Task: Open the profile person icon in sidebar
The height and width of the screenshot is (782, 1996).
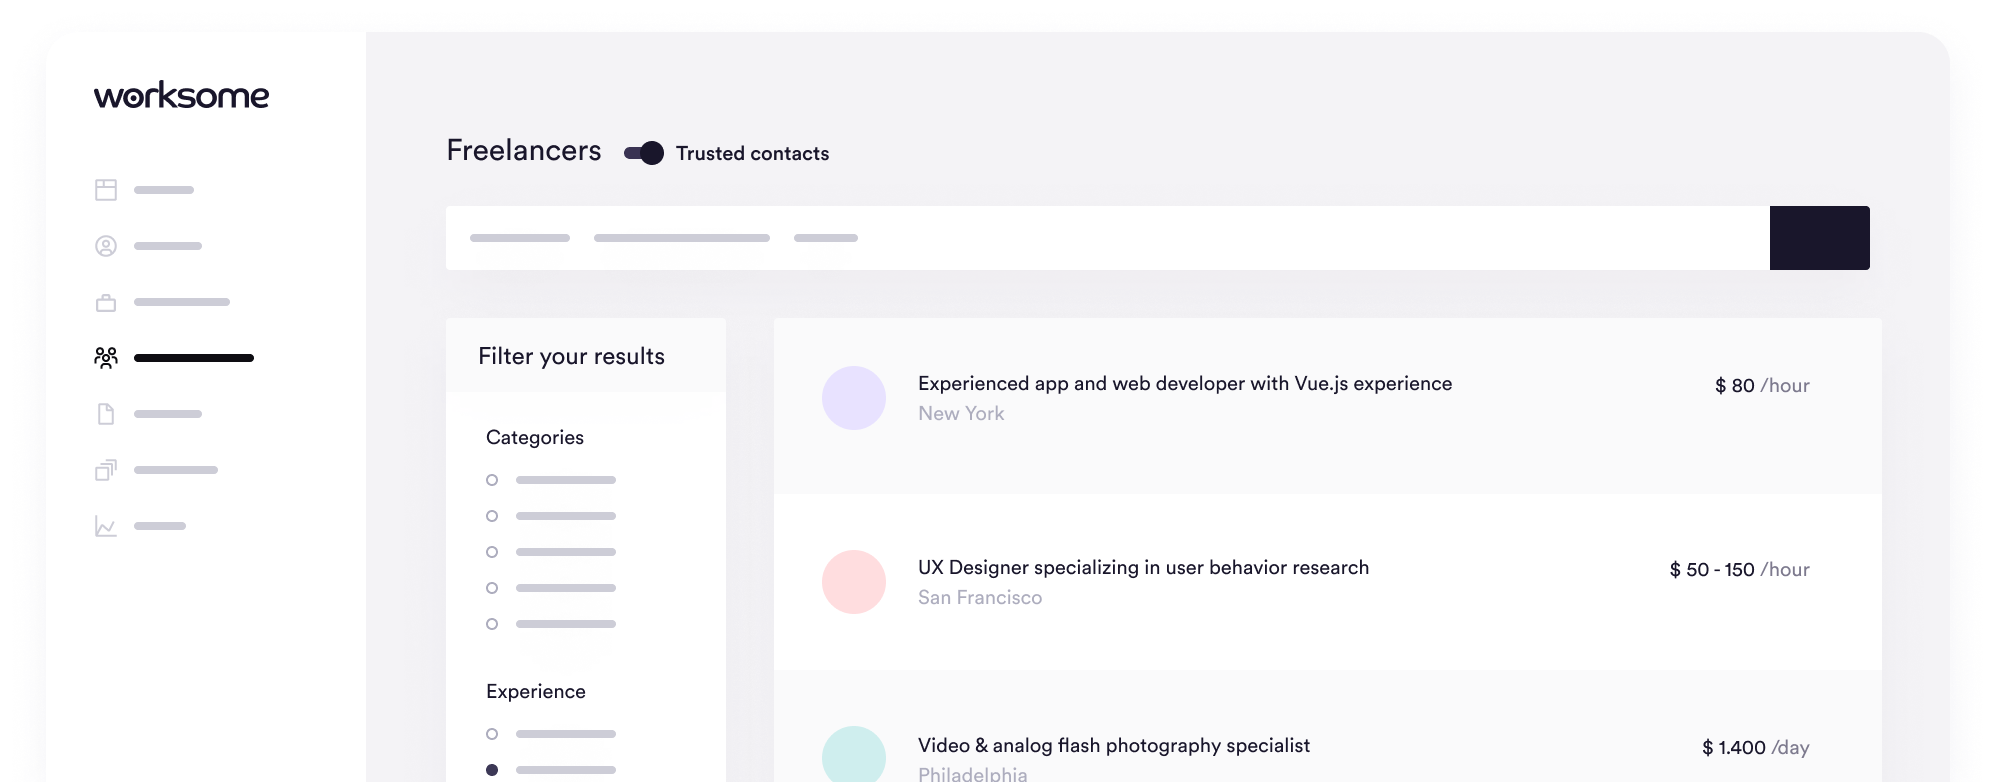Action: tap(106, 246)
